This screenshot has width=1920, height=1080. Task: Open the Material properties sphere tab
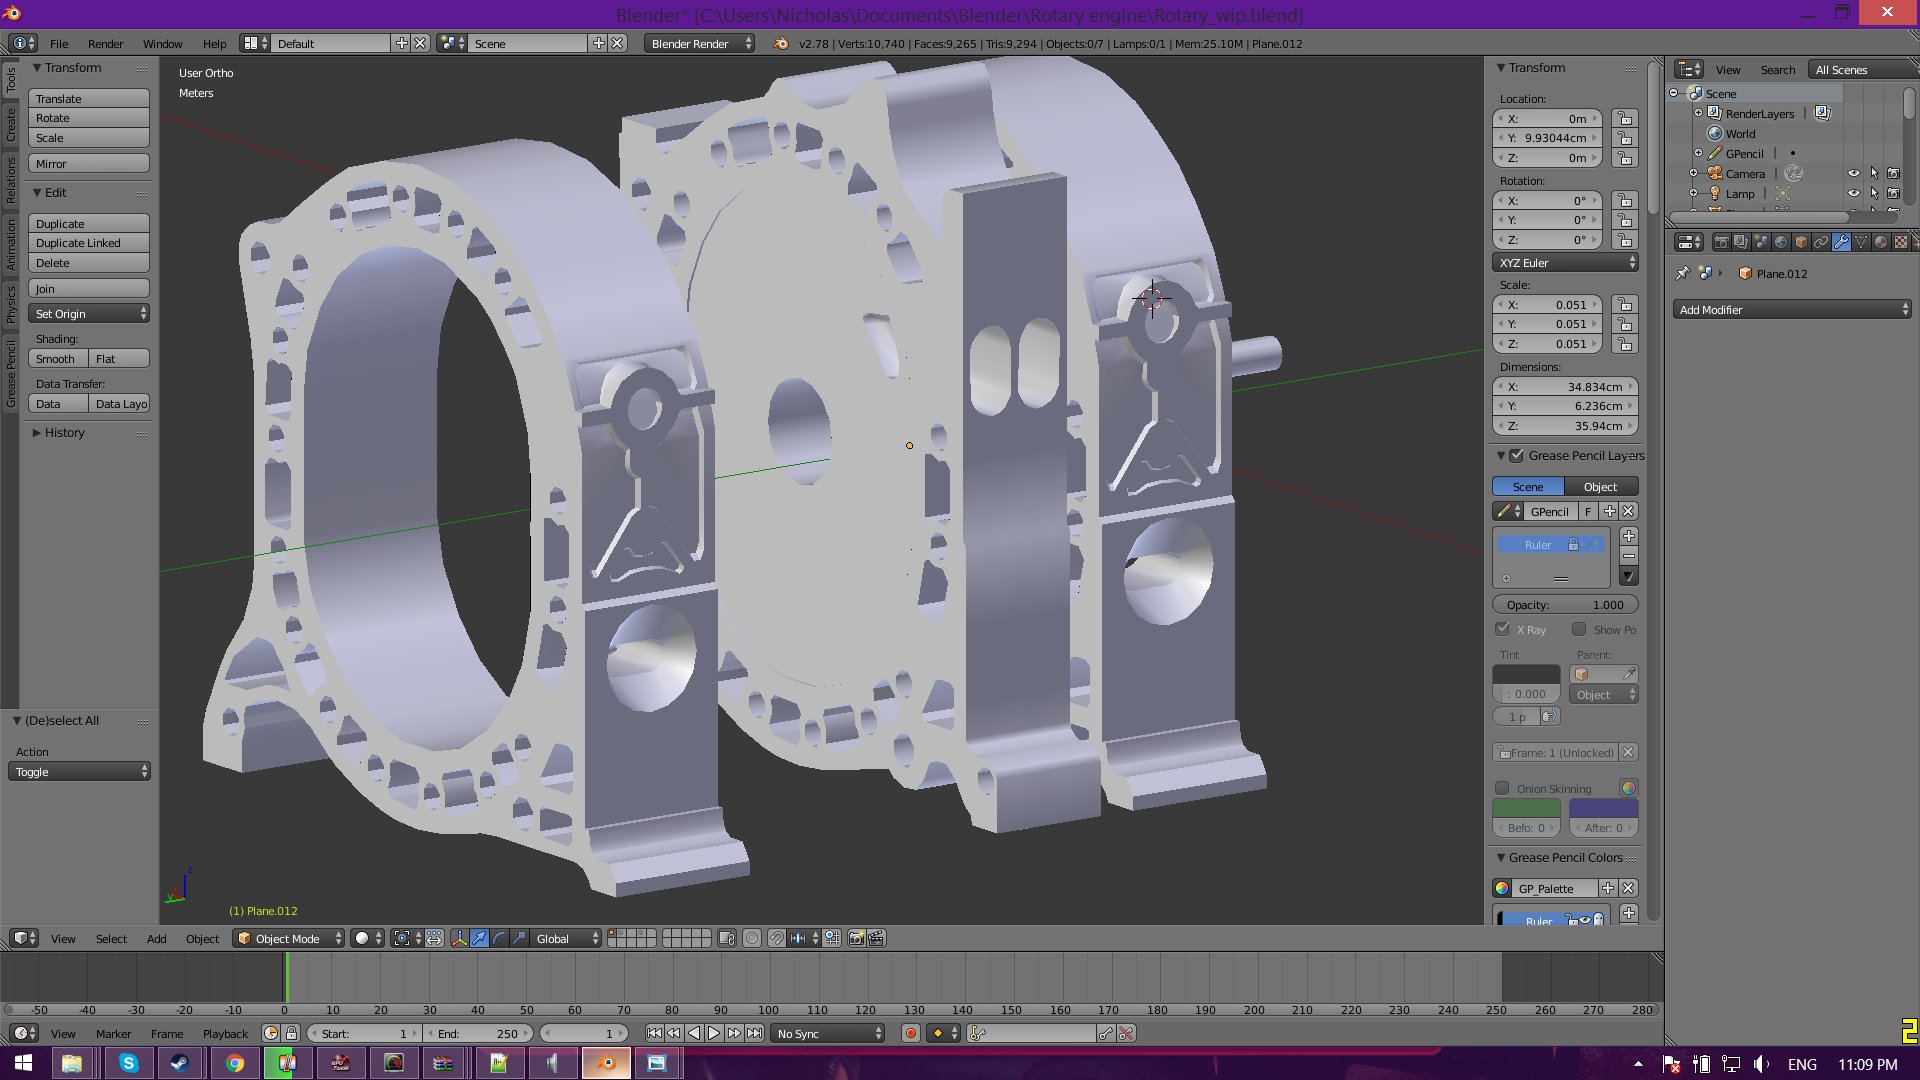tap(1881, 242)
